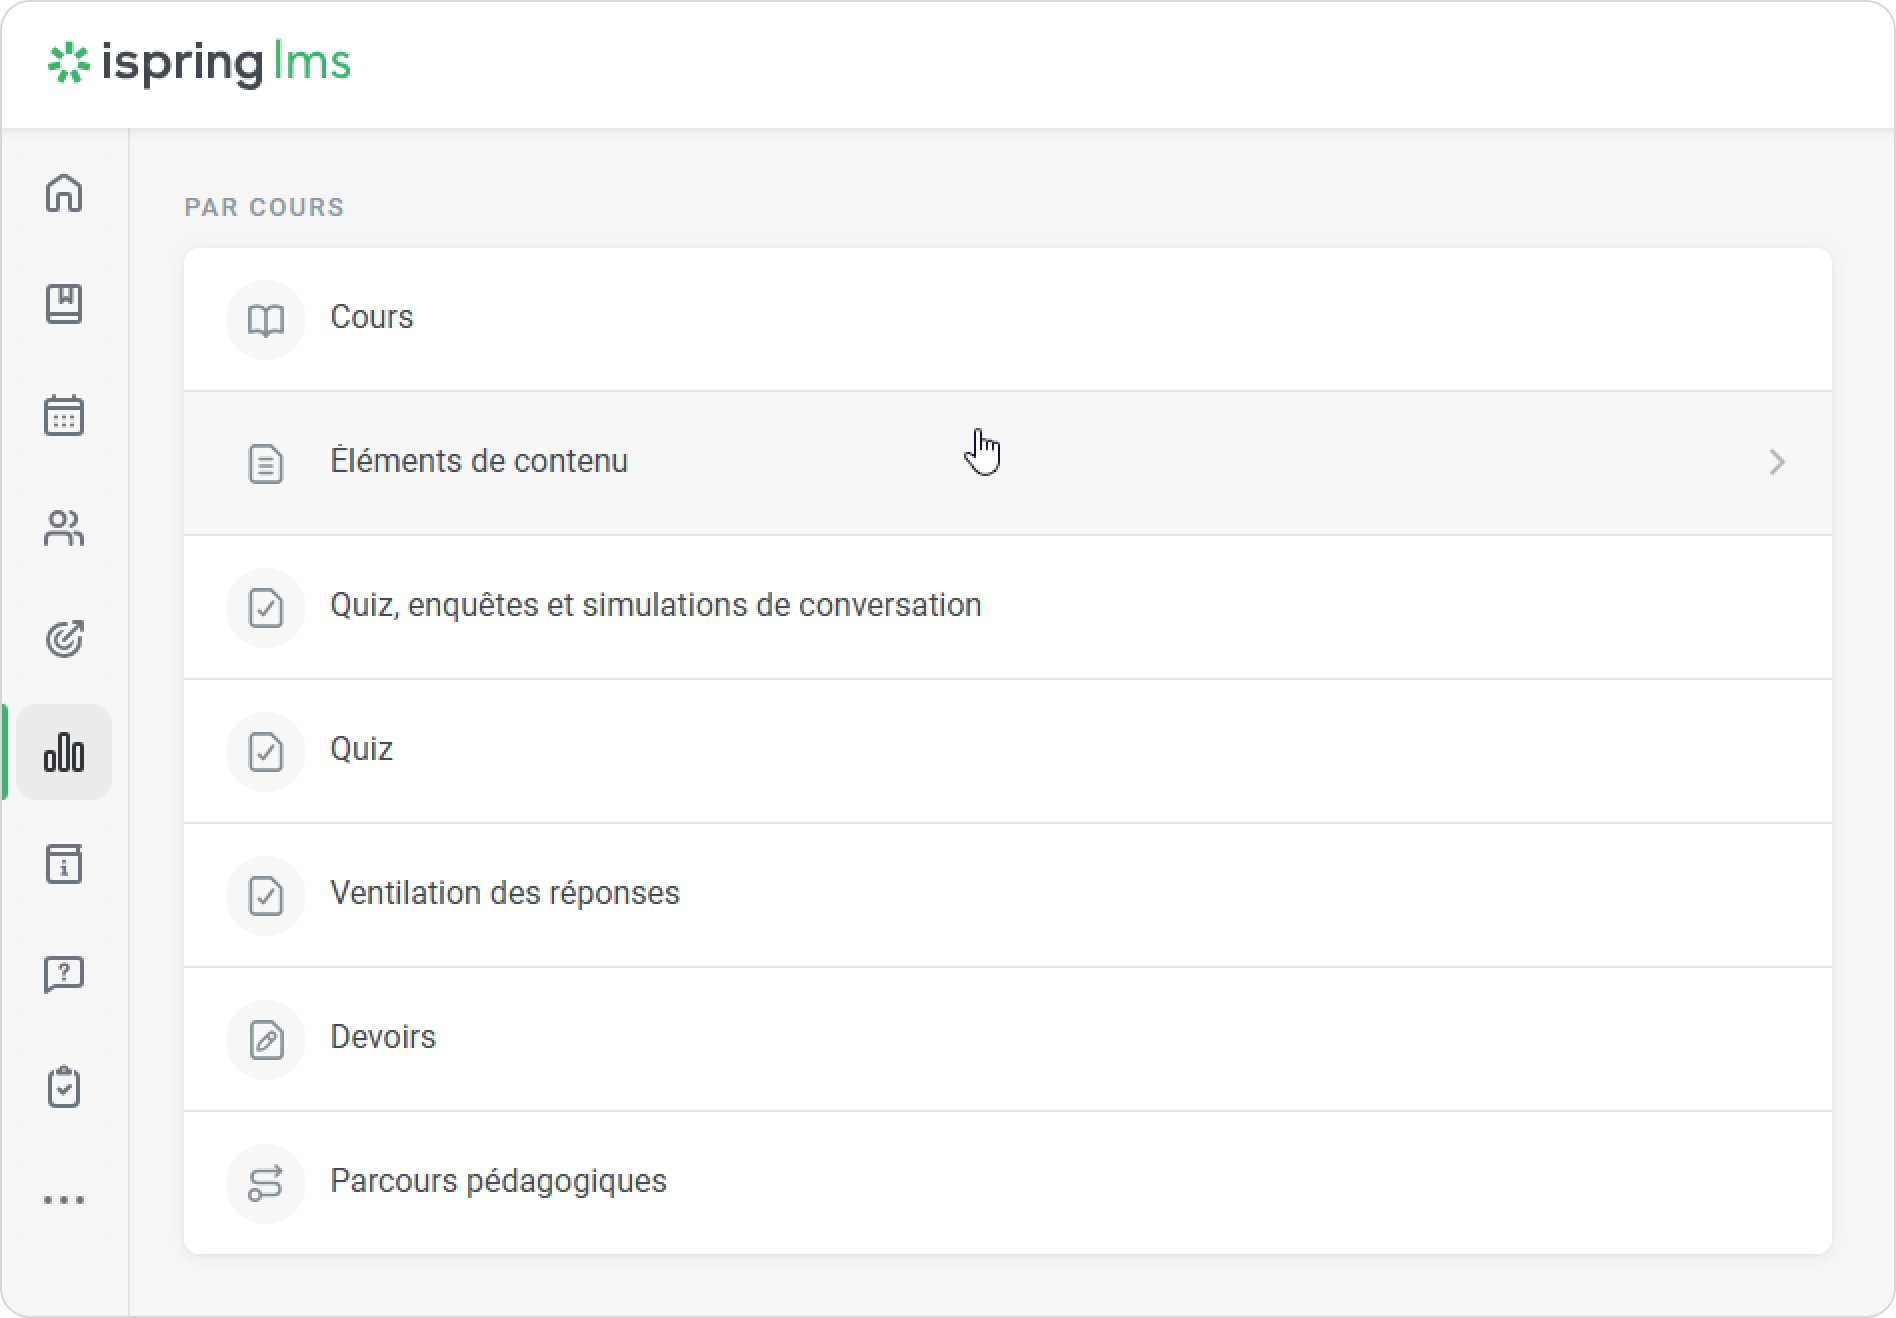Open the Quiz report row
The image size is (1896, 1318).
(361, 749)
